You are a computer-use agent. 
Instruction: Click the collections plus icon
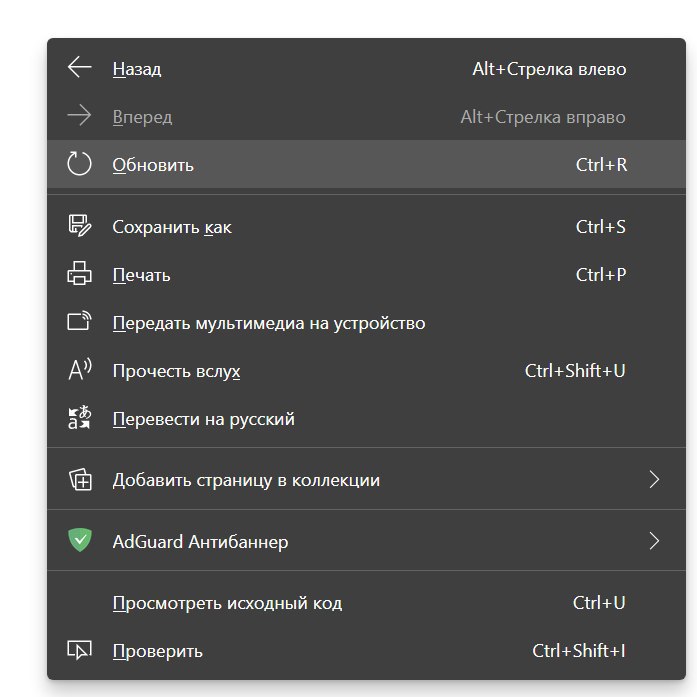(80, 479)
